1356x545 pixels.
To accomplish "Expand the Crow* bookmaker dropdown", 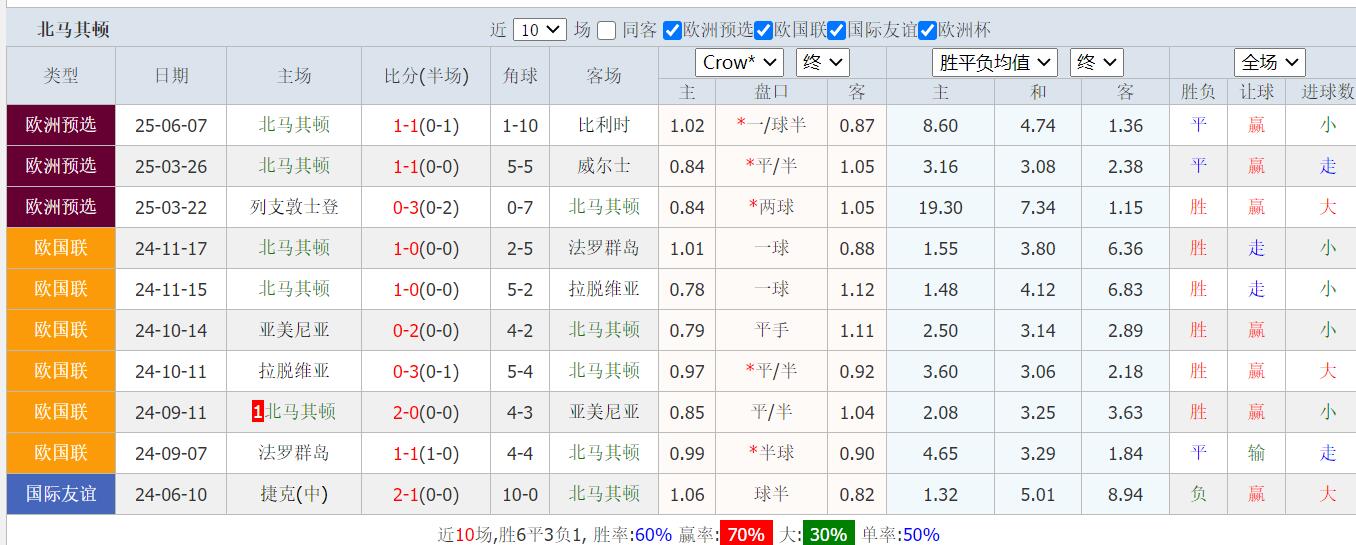I will [x=739, y=62].
